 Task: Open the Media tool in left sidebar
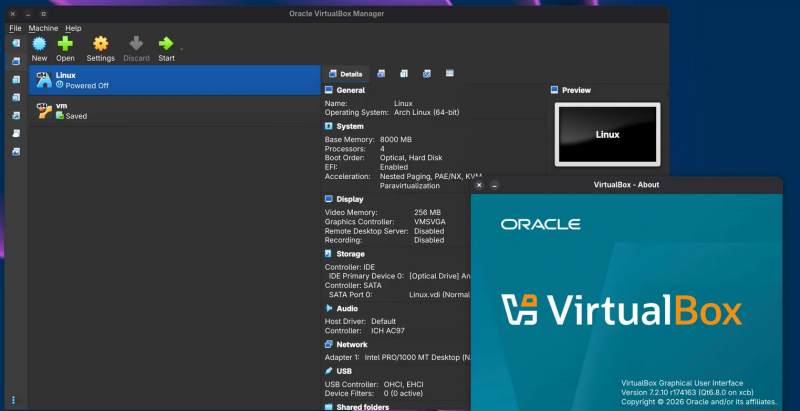click(x=16, y=97)
